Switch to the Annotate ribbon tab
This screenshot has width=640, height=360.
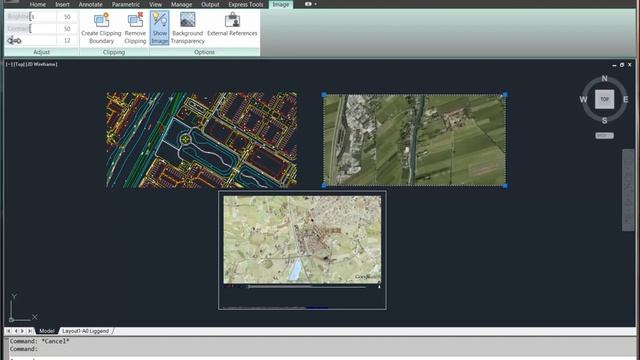point(90,4)
